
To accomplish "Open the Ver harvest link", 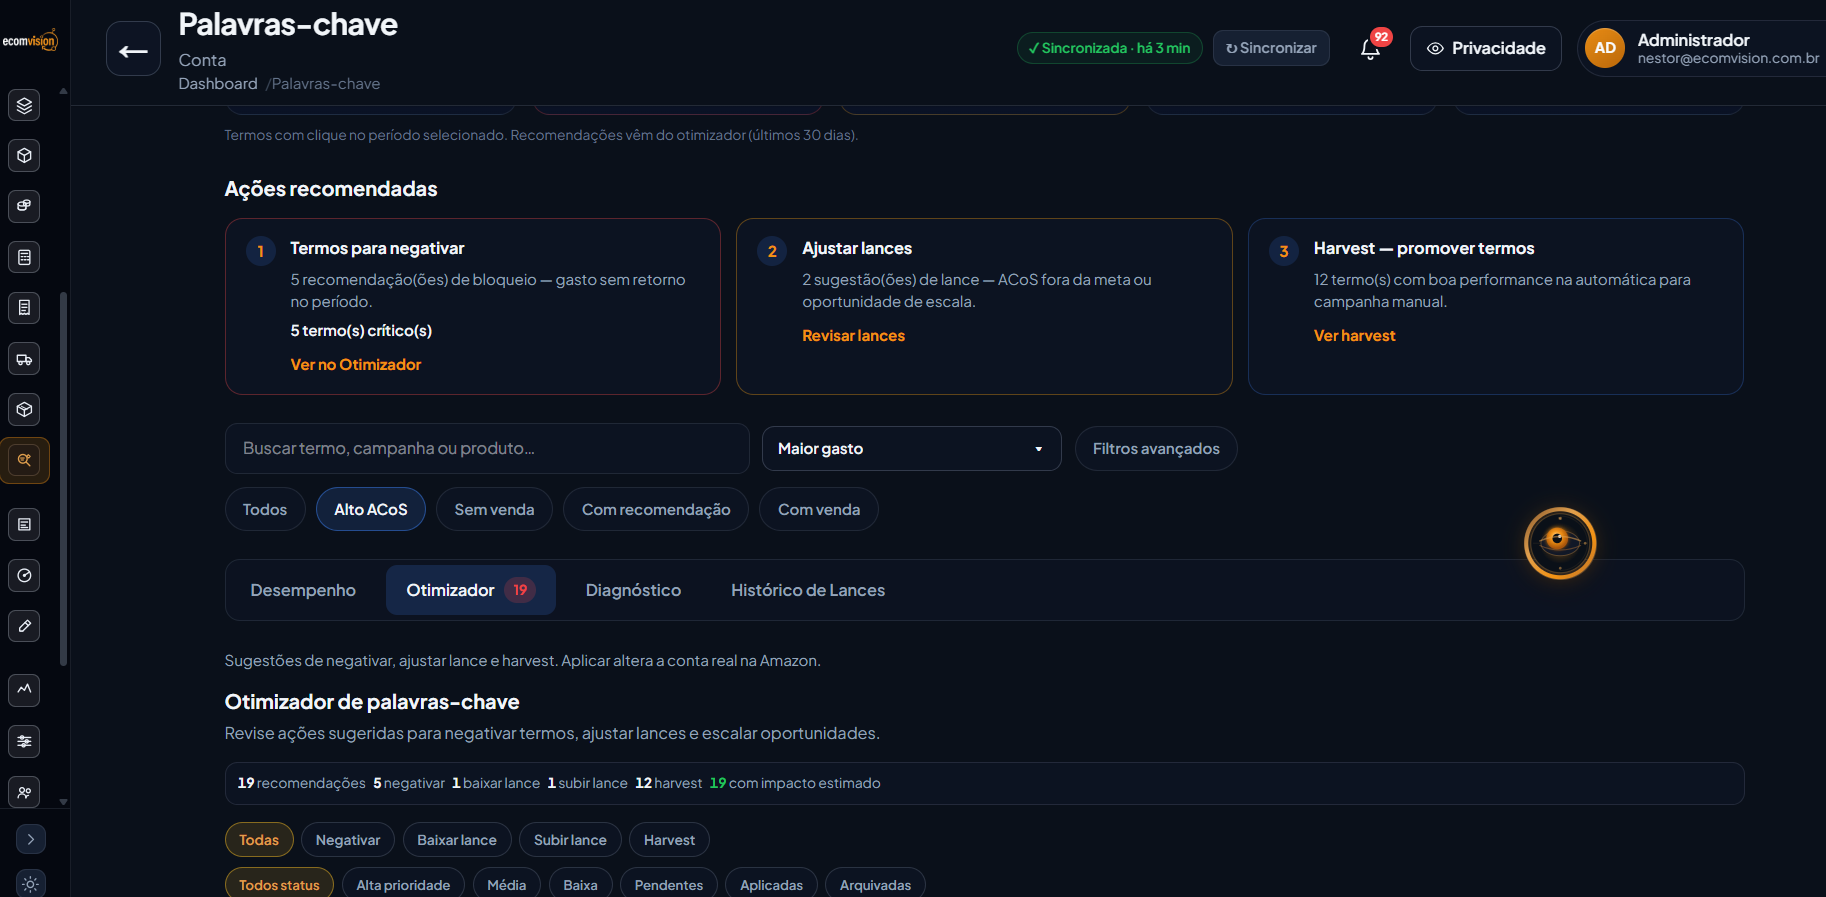I will [1354, 336].
